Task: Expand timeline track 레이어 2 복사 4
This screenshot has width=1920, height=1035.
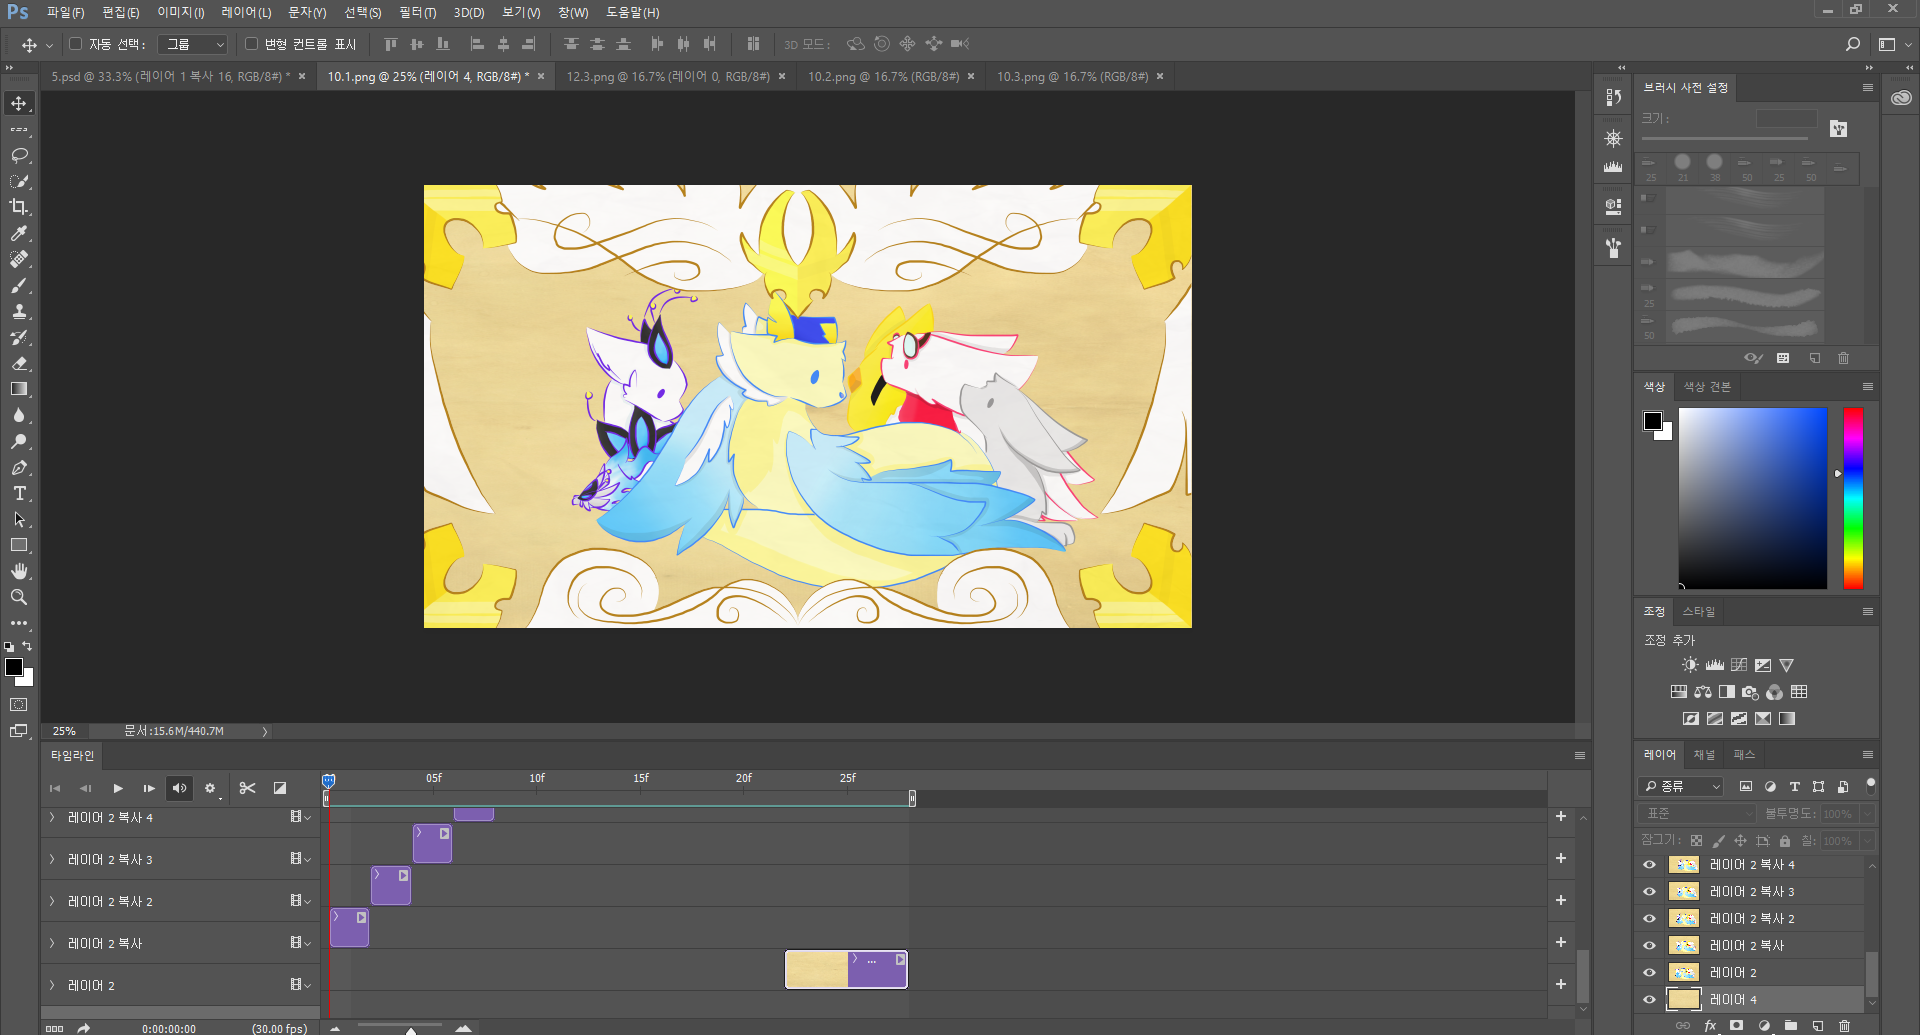Action: tap(52, 817)
